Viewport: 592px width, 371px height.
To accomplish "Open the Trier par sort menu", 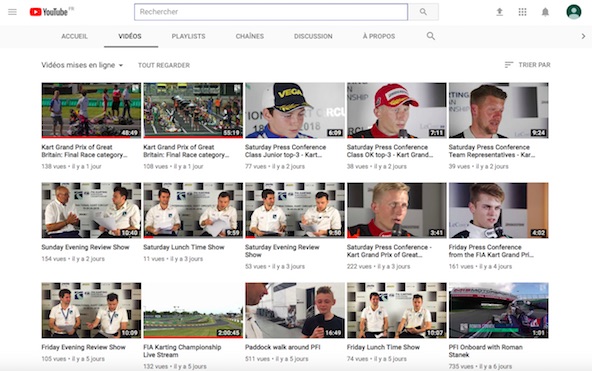I will [527, 65].
